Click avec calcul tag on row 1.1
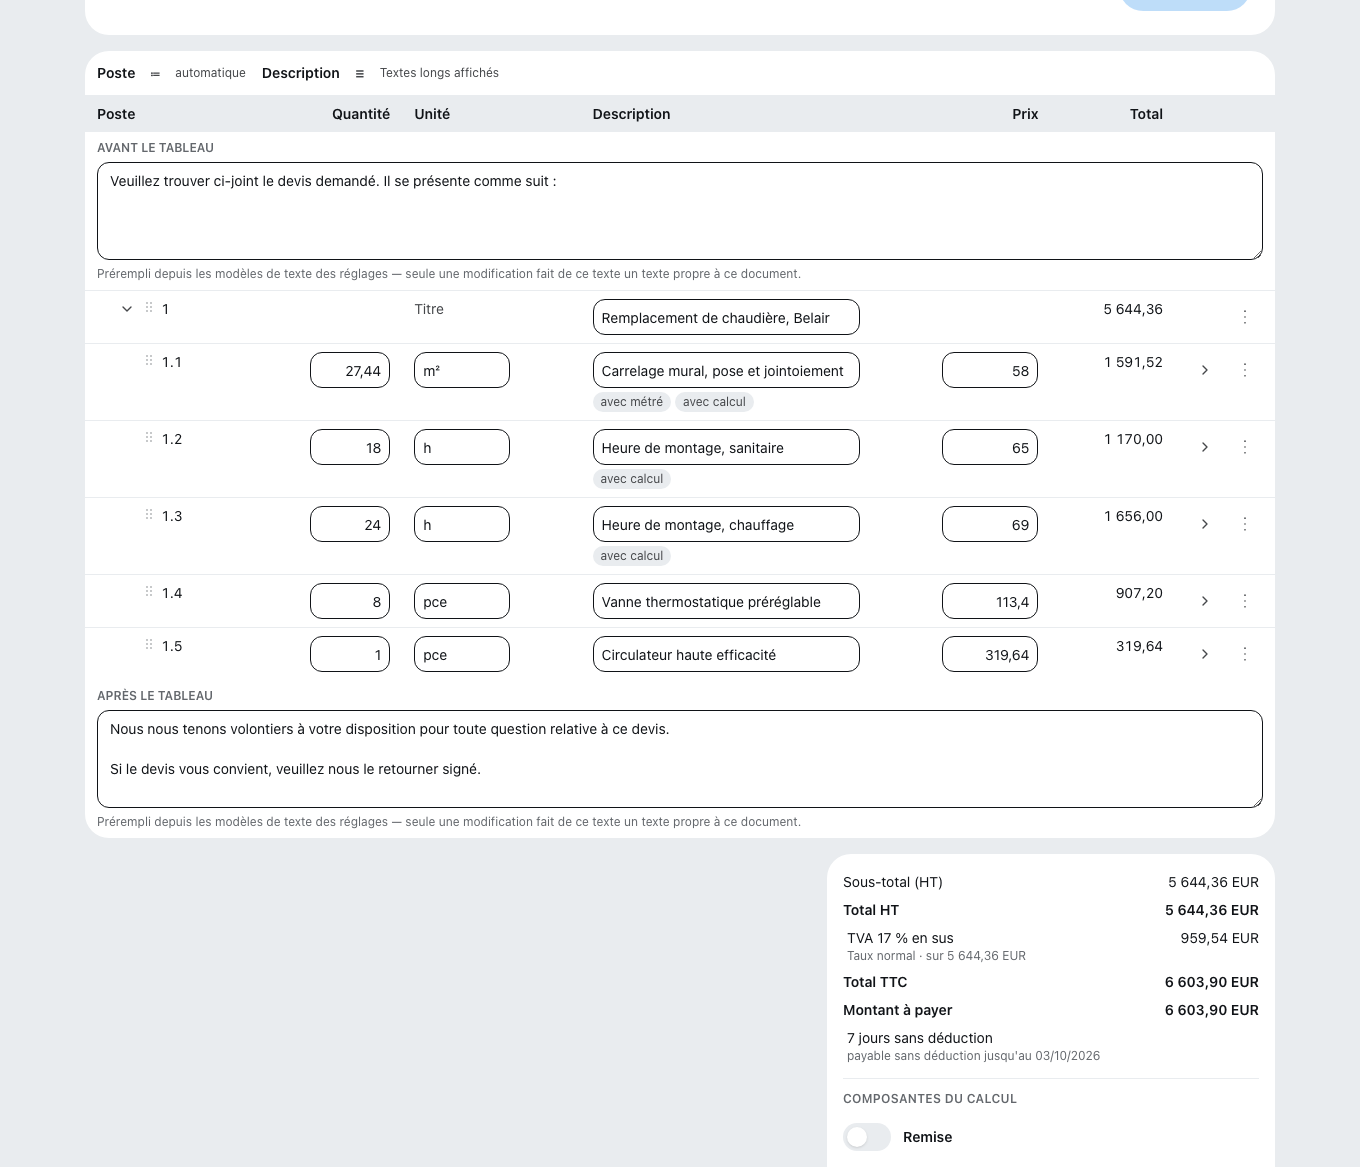Viewport: 1360px width, 1167px height. coord(714,402)
